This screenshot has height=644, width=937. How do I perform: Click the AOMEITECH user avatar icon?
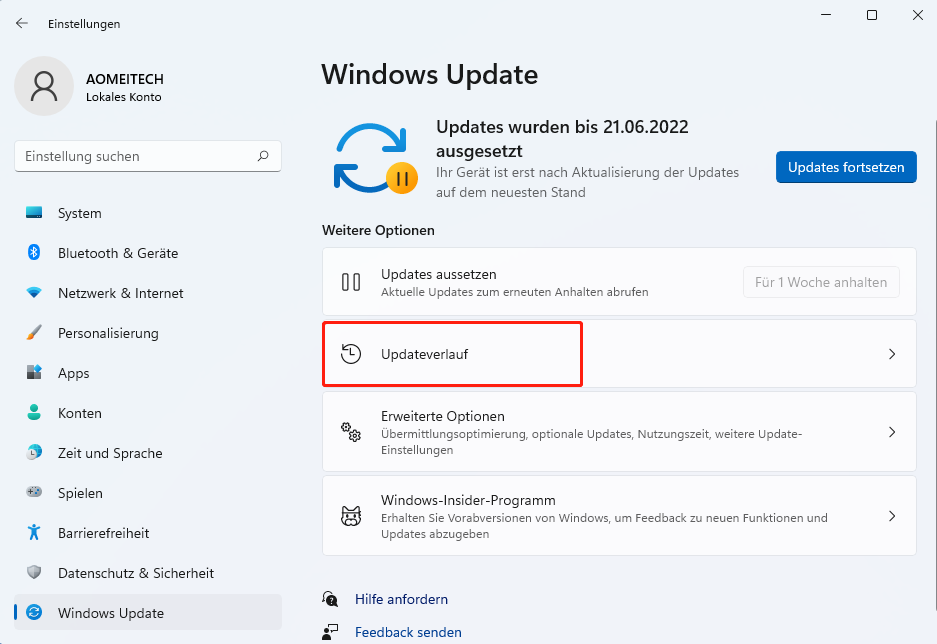click(44, 86)
